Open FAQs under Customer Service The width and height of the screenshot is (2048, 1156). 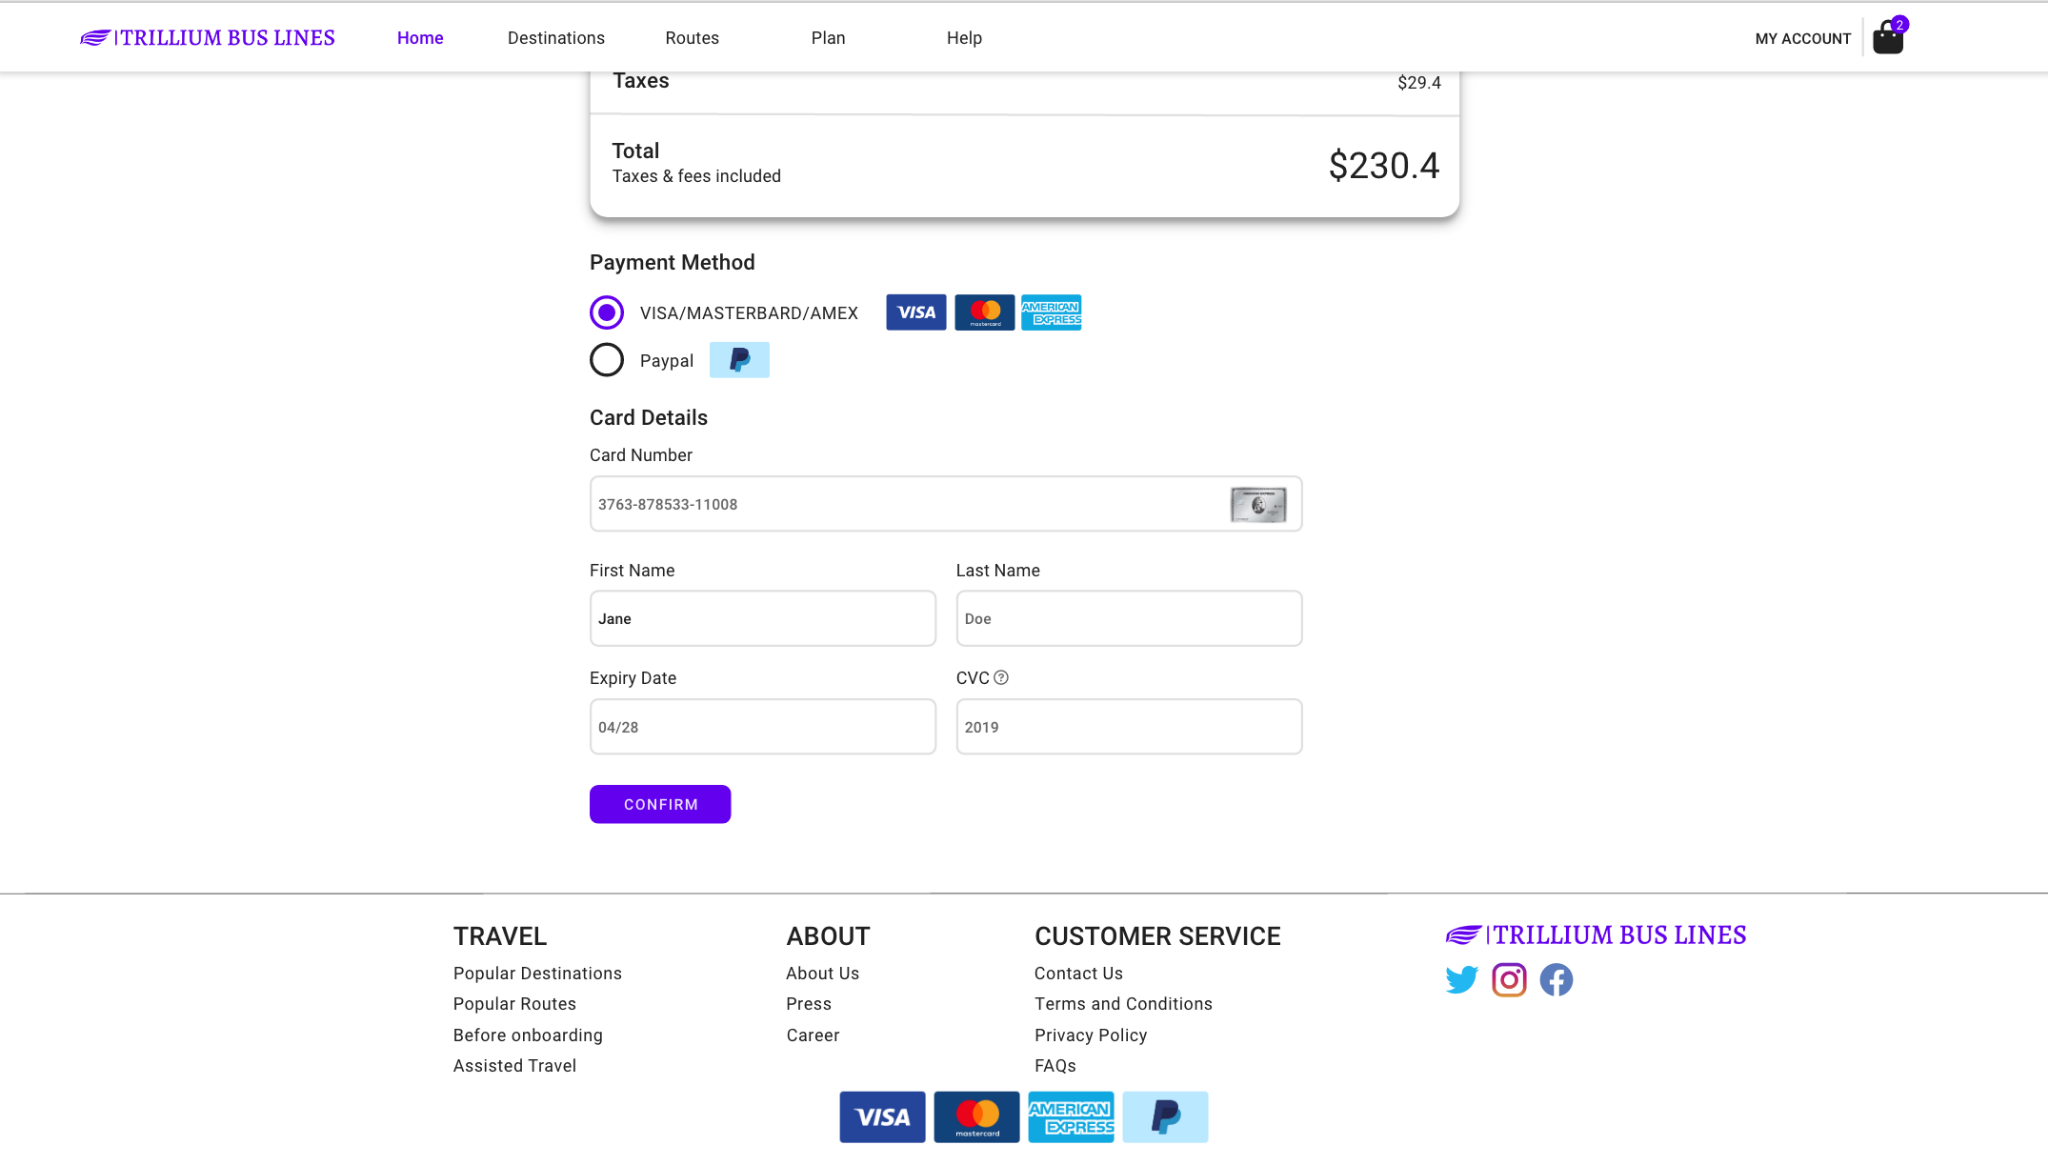1055,1065
